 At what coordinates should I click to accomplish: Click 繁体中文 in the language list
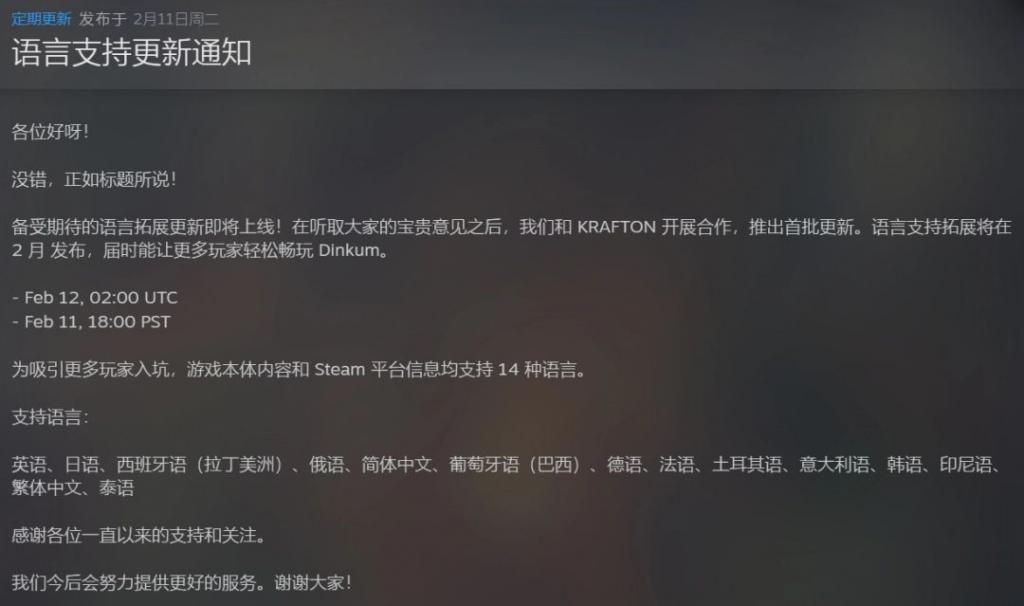[46, 488]
